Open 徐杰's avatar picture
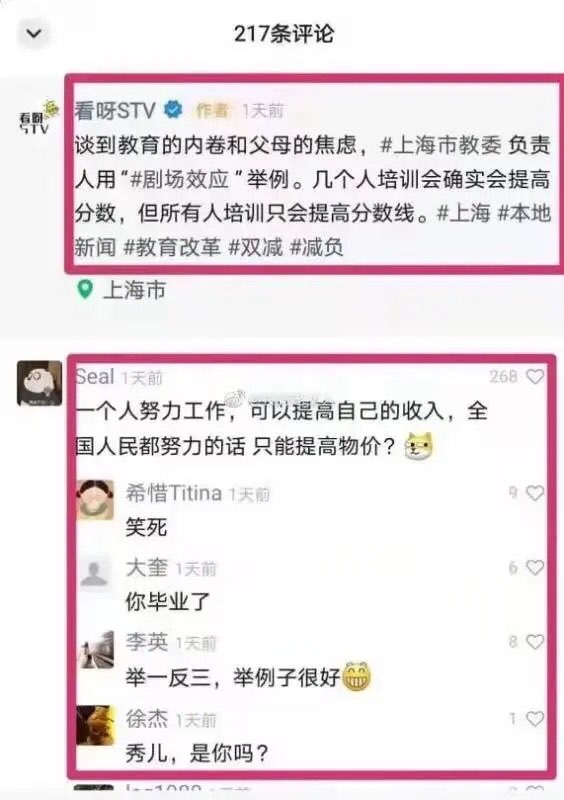564x800 pixels. pyautogui.click(x=95, y=726)
